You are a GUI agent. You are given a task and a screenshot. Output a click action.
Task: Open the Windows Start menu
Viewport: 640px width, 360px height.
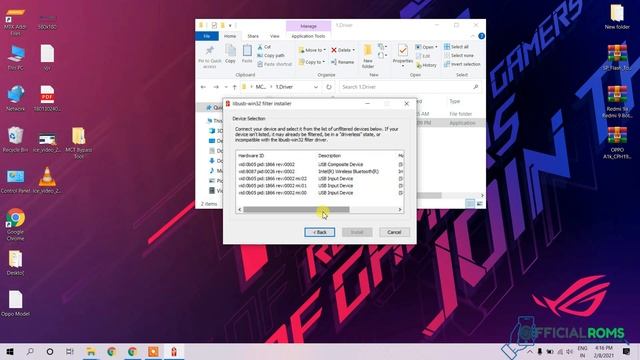tap(10, 351)
